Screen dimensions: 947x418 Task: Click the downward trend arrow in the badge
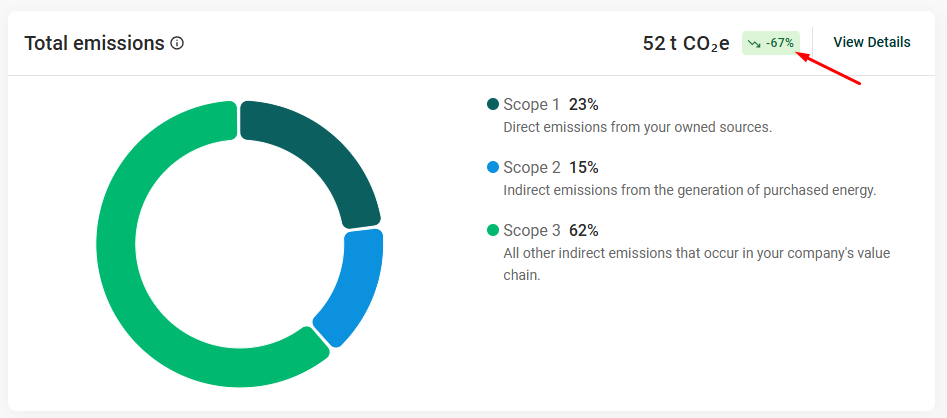[x=755, y=43]
